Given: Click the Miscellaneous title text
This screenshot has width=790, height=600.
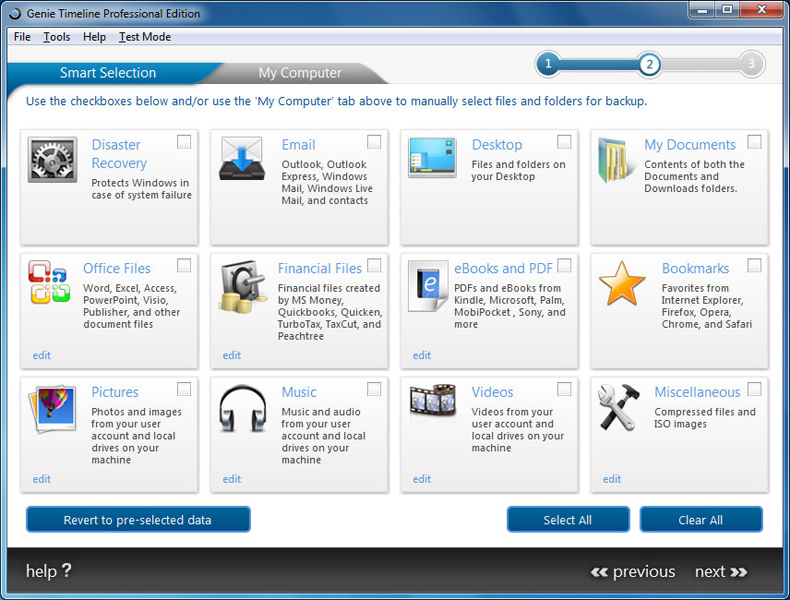Looking at the screenshot, I should click(697, 391).
